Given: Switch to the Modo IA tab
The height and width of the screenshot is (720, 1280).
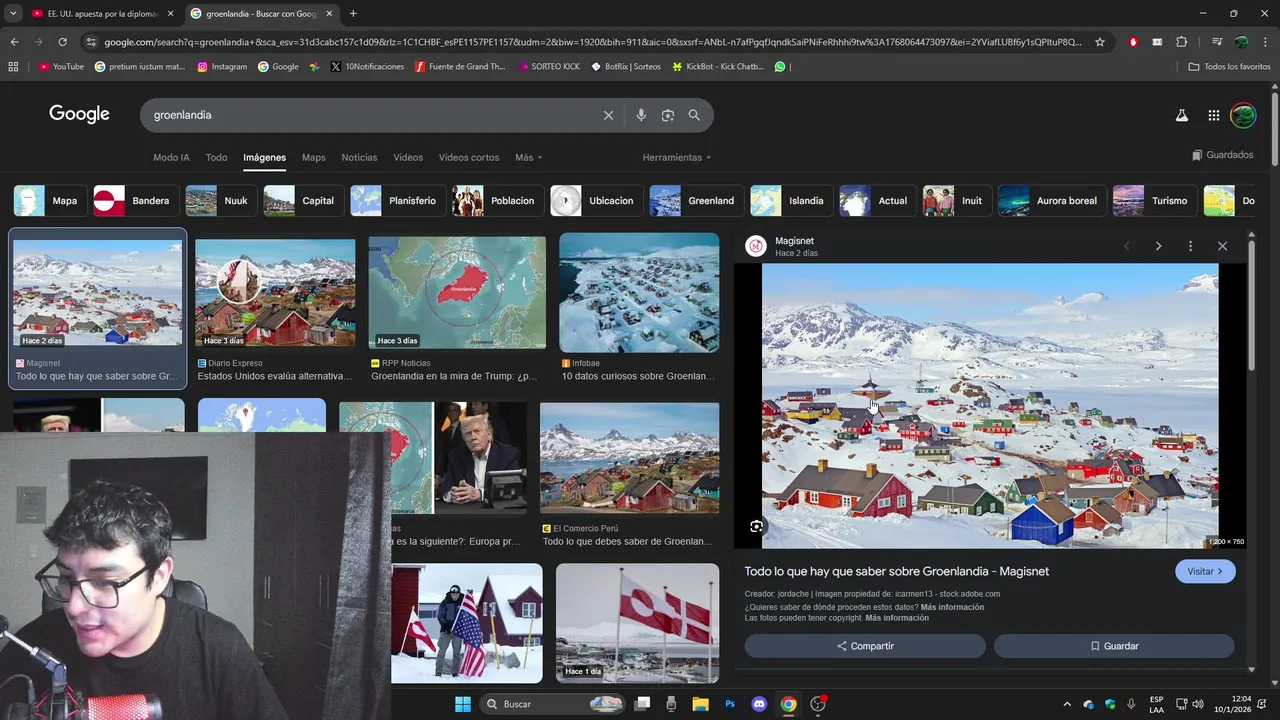Looking at the screenshot, I should [171, 157].
